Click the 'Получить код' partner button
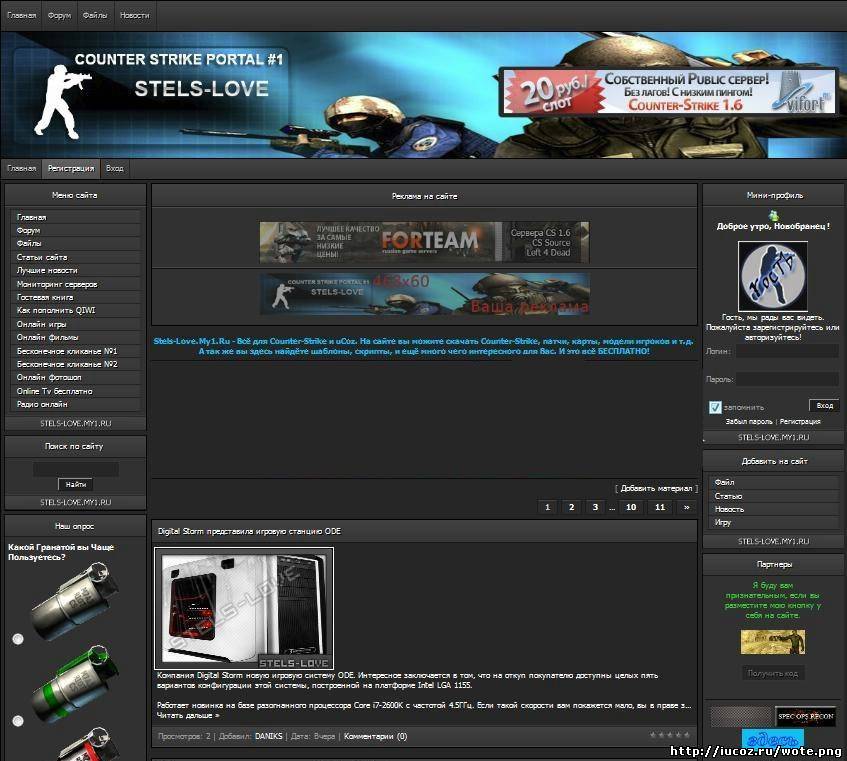 point(772,673)
